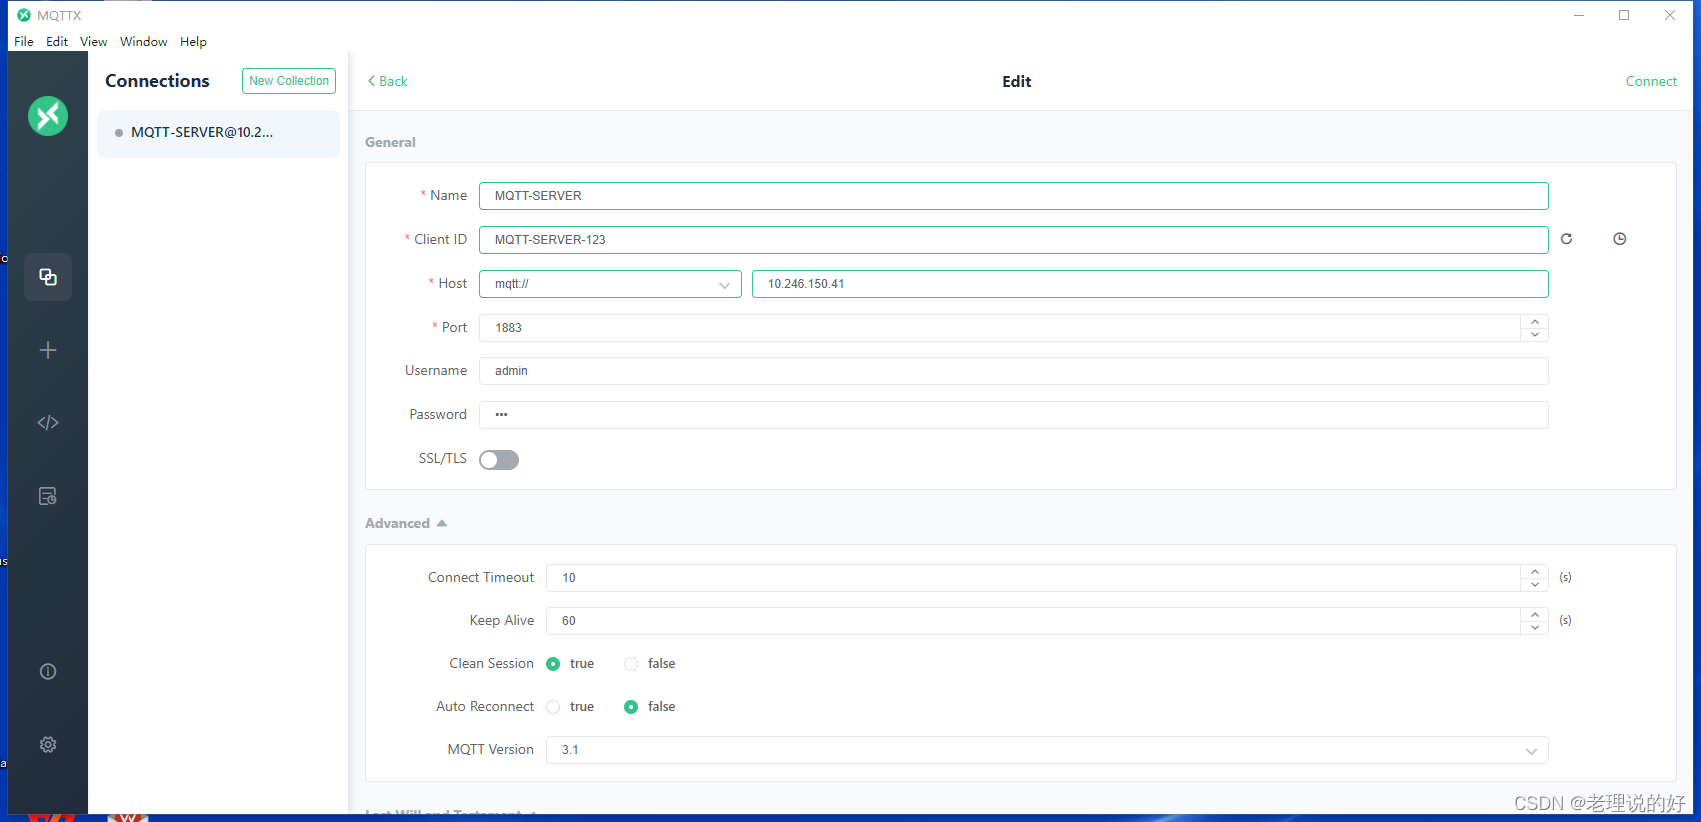Viewport: 1701px width, 822px height.
Task: Open the Script page code icon
Action: [48, 423]
